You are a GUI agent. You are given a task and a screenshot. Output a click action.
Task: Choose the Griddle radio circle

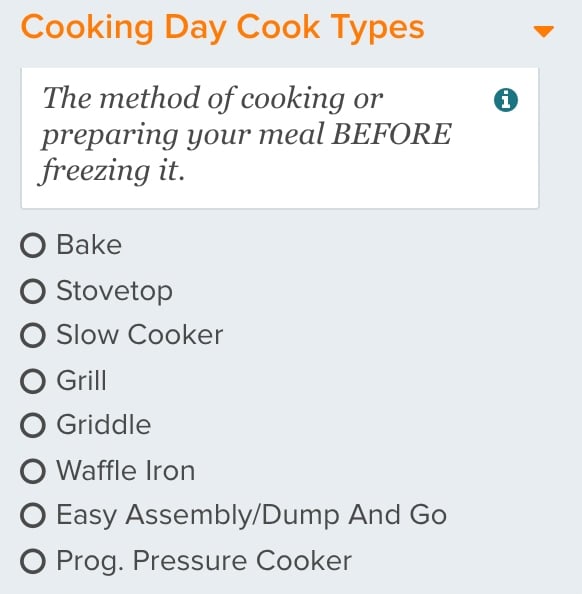coord(33,425)
